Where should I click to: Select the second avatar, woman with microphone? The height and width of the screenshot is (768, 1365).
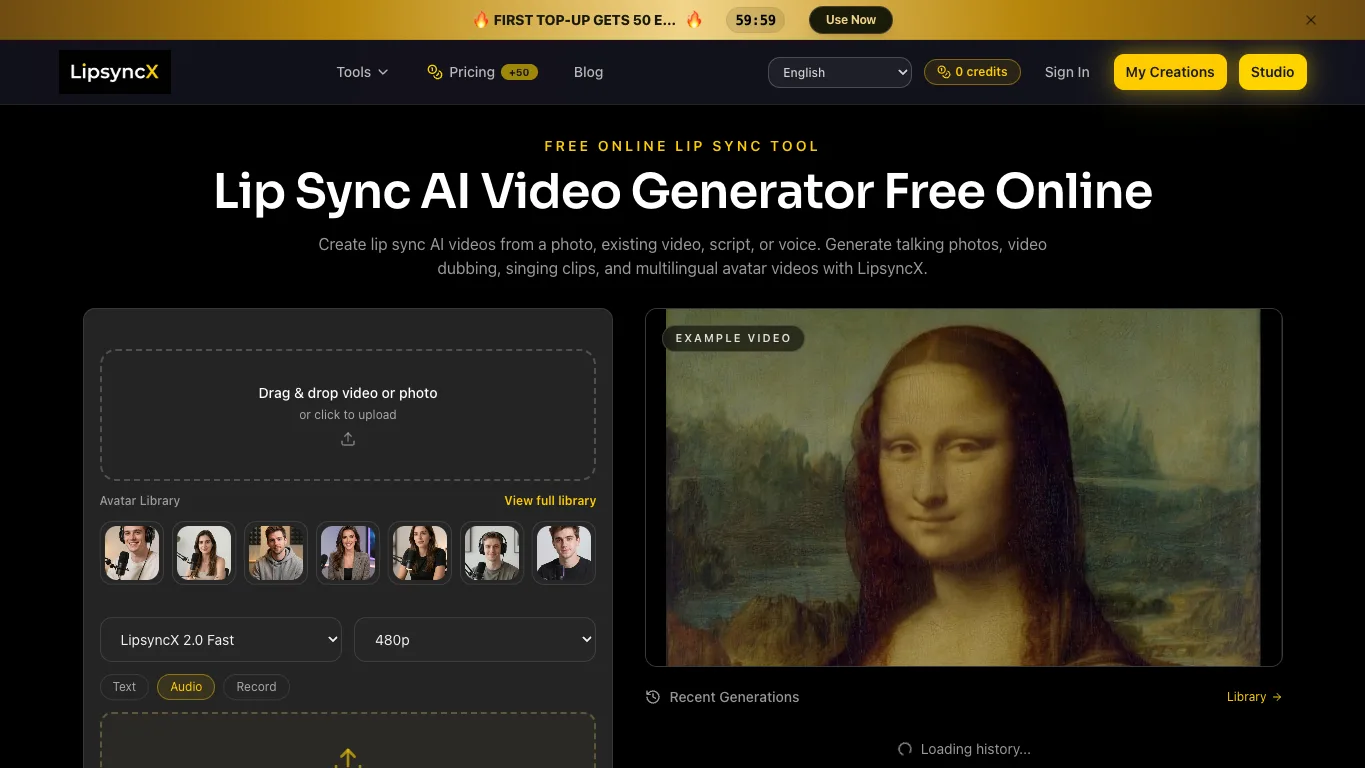click(x=204, y=553)
